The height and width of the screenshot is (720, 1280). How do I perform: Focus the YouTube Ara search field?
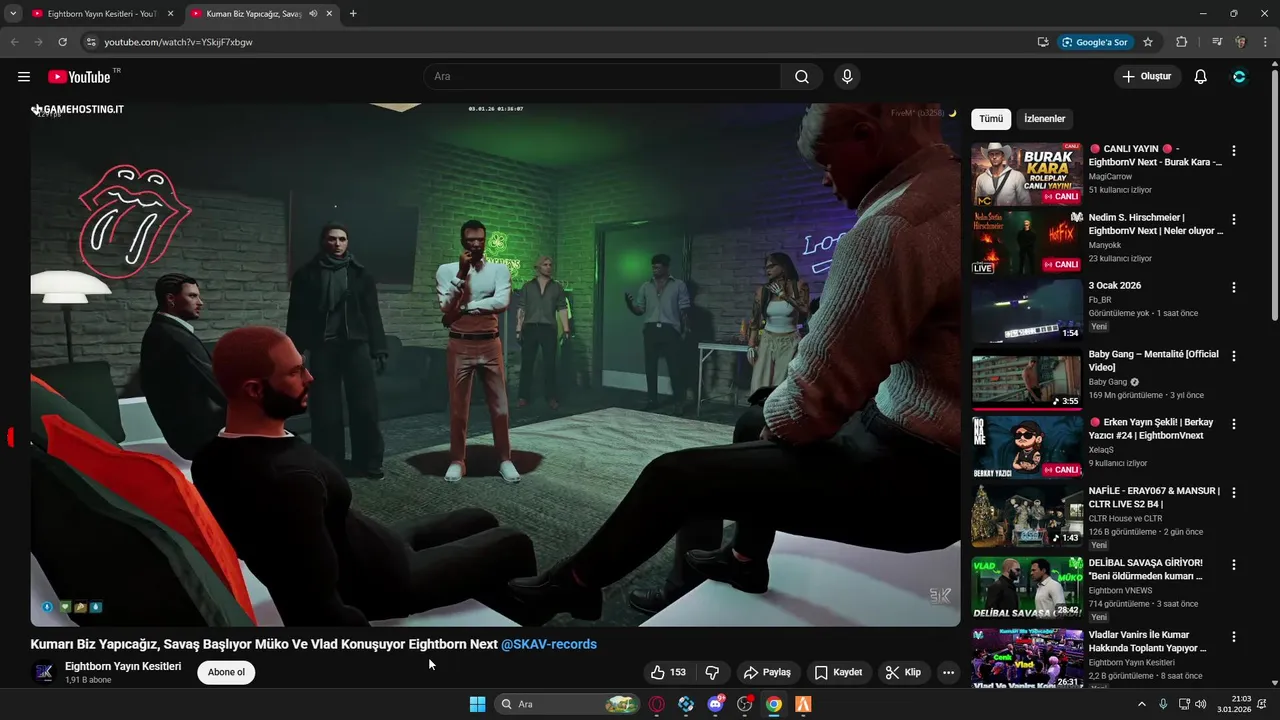coord(602,77)
